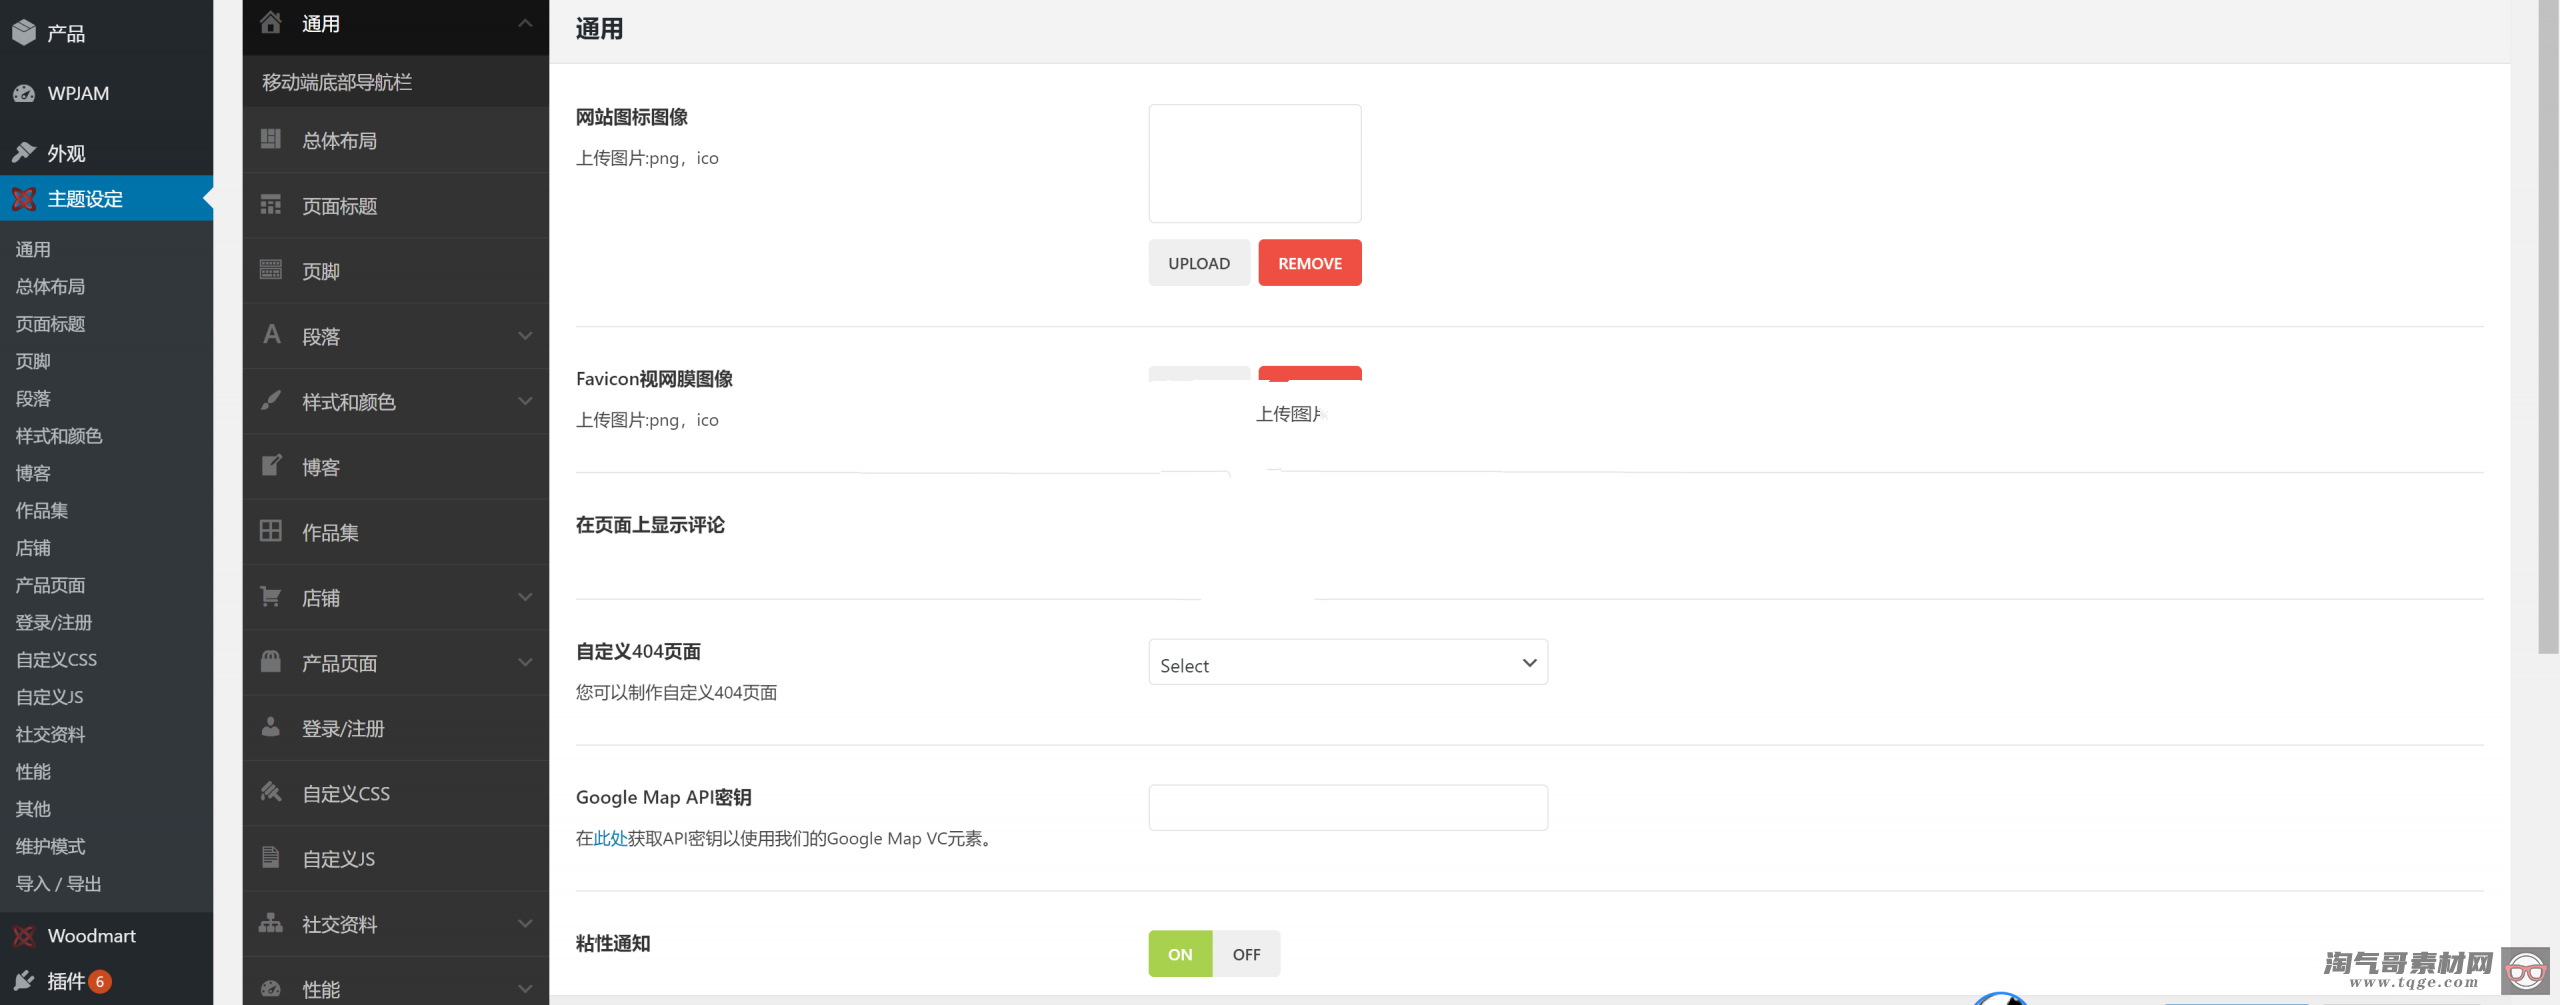Expand the 社交资料 section chevron

(x=525, y=924)
